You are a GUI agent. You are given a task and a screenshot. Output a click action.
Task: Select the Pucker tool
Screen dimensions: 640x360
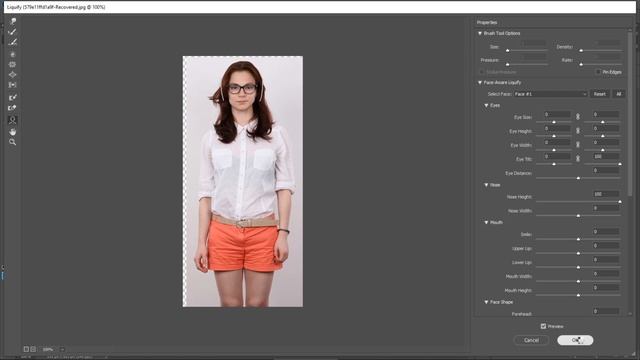pyautogui.click(x=13, y=64)
